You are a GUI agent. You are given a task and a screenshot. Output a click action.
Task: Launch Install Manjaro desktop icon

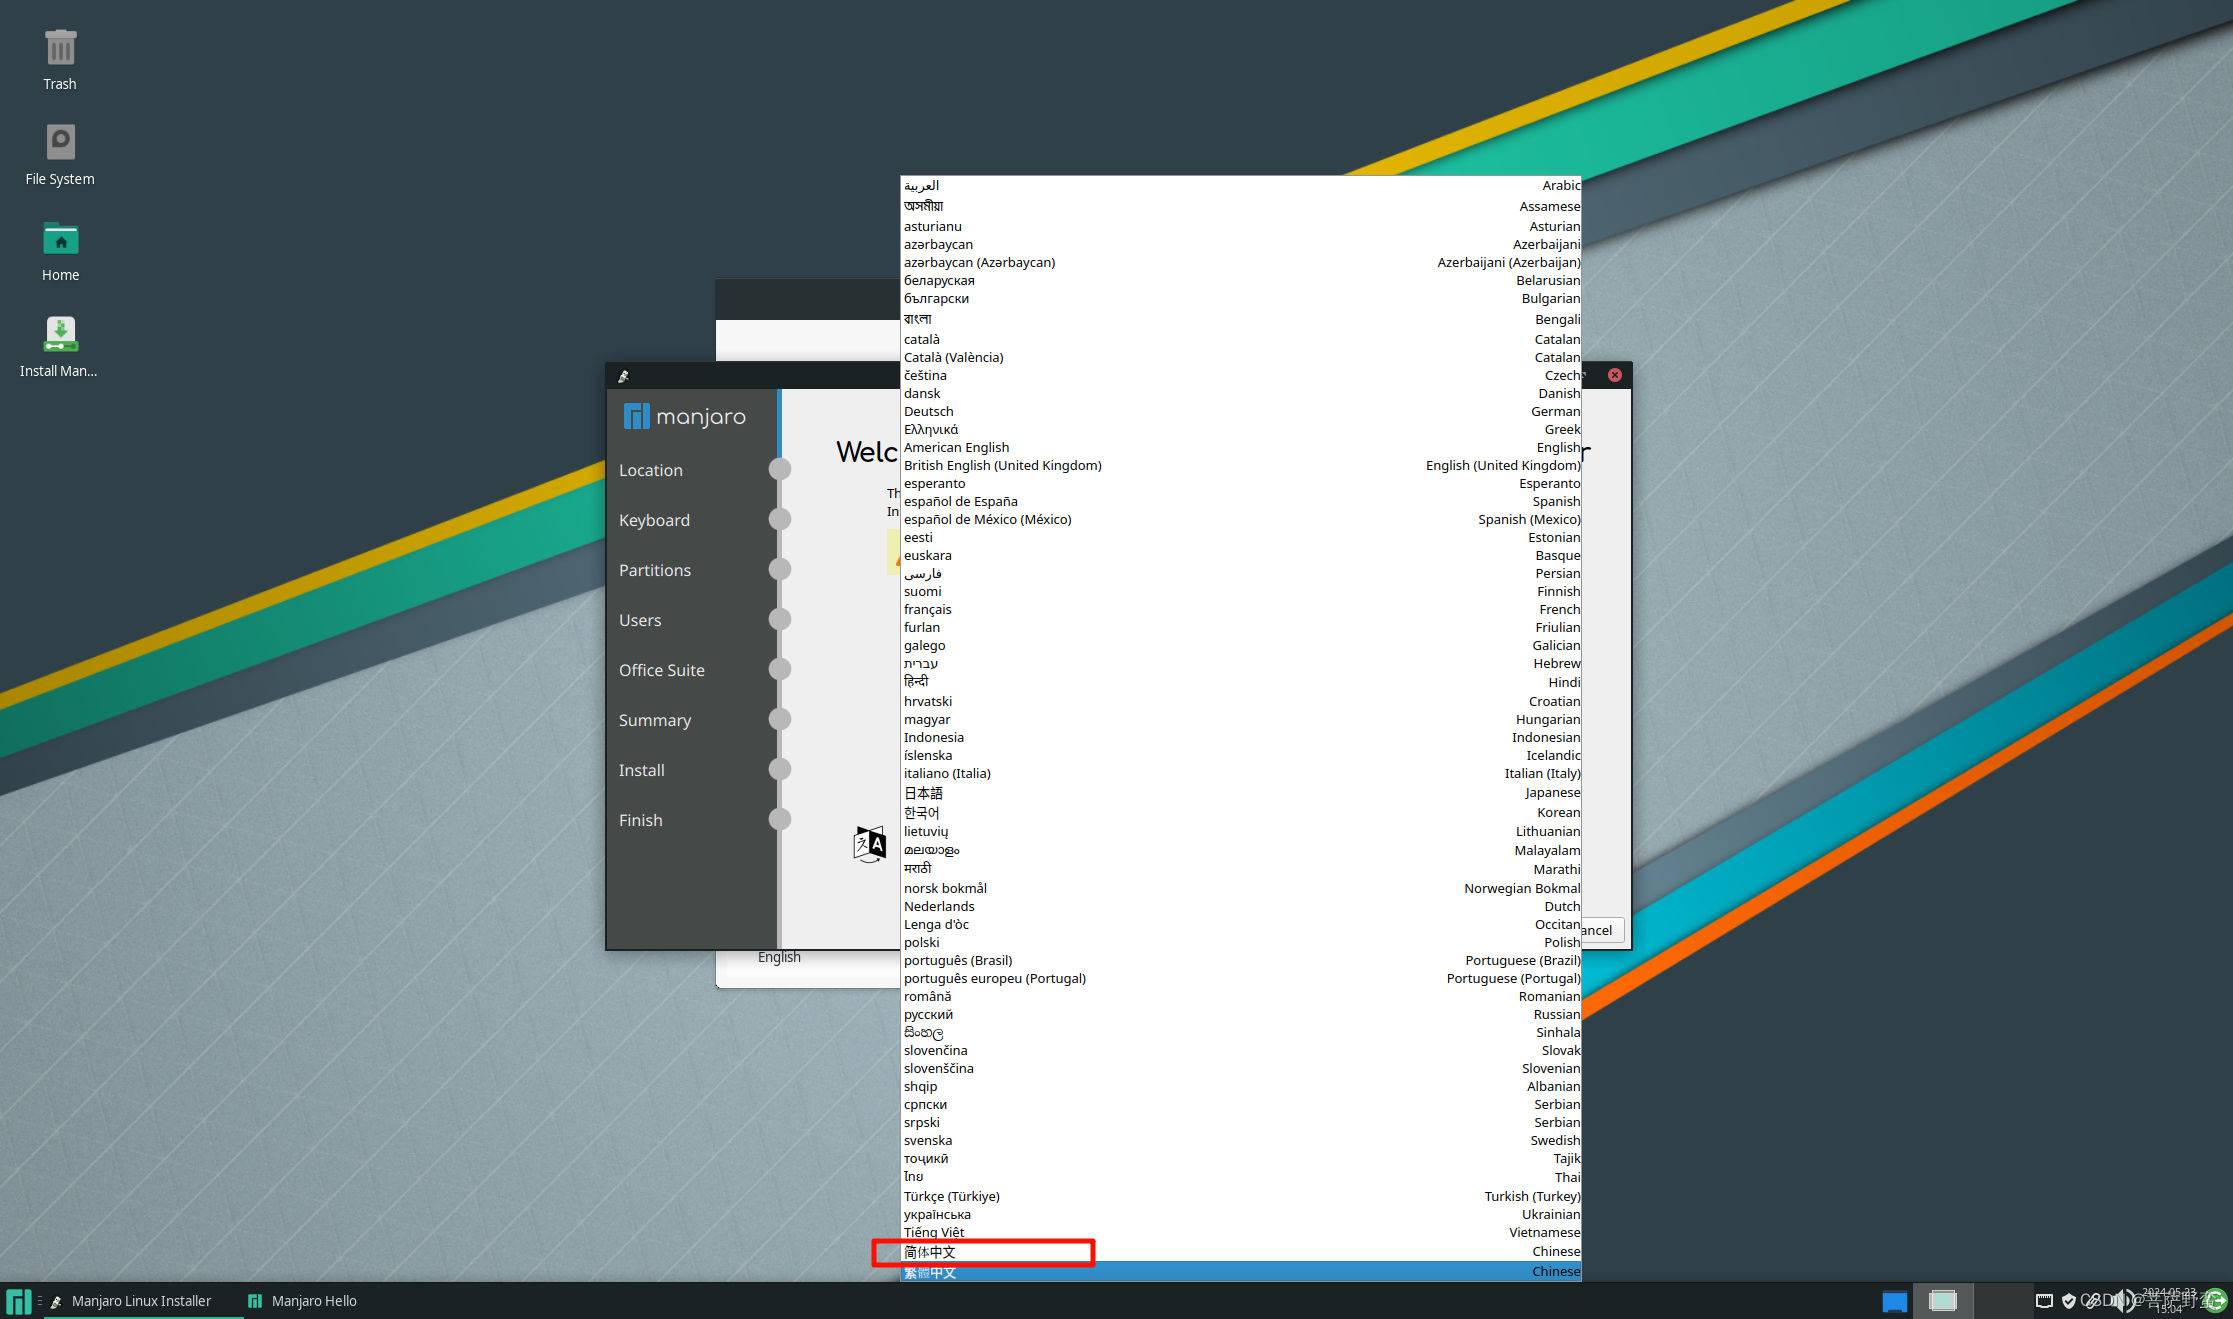pos(60,335)
